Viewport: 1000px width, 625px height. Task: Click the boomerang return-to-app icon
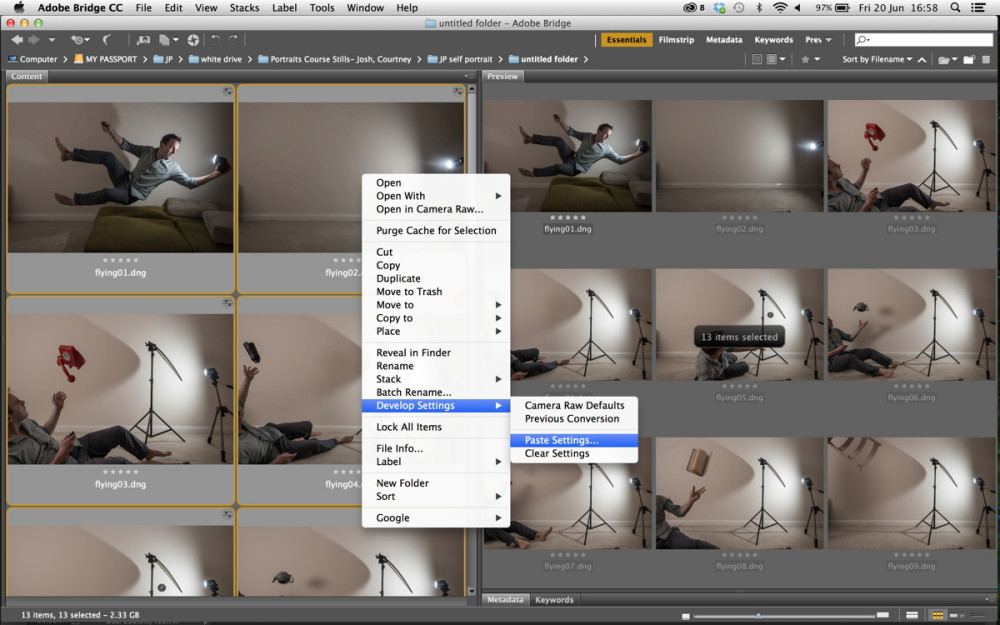click(107, 40)
